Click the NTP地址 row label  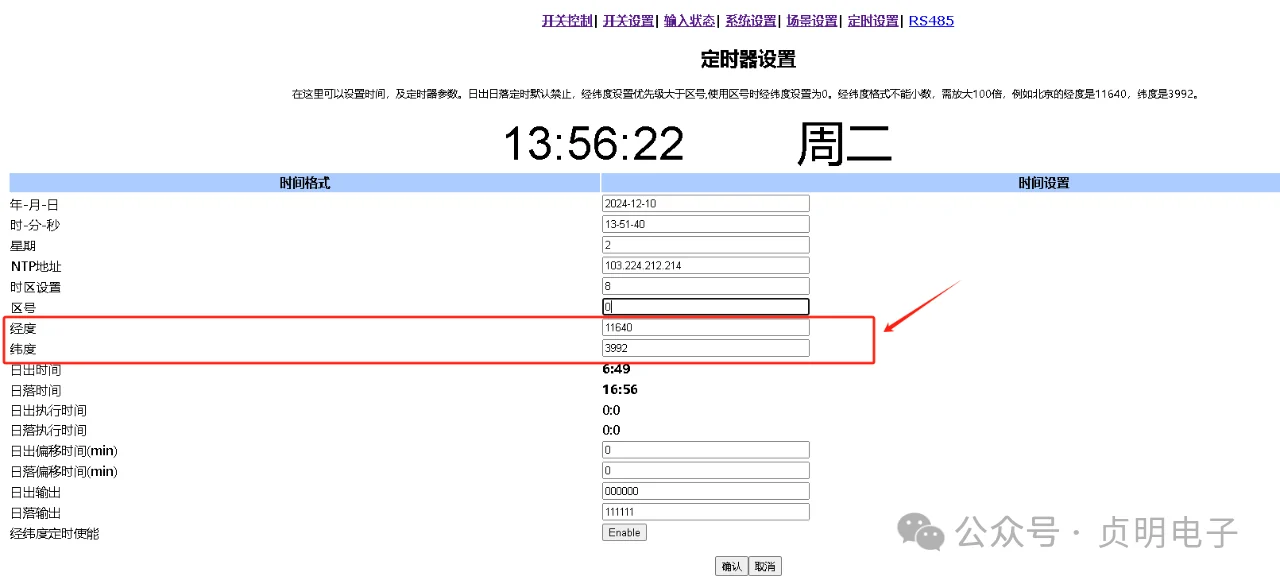tap(36, 266)
